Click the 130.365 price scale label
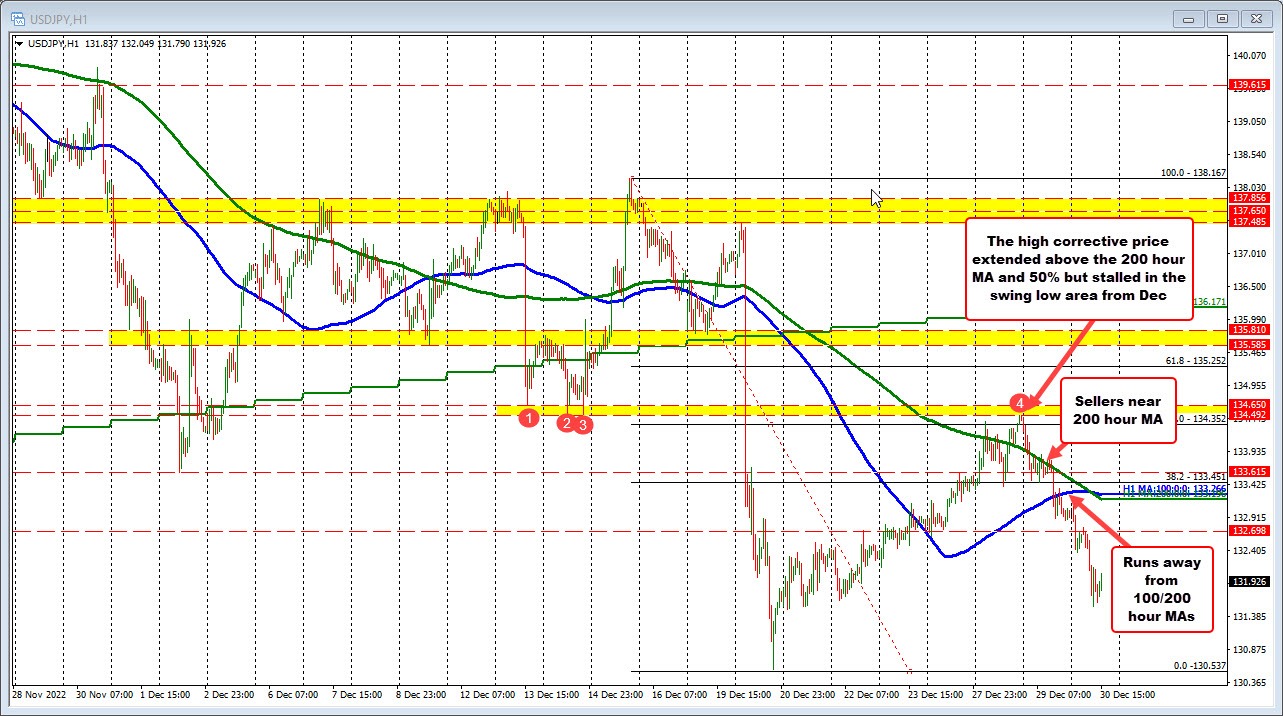1283x716 pixels. (1248, 683)
